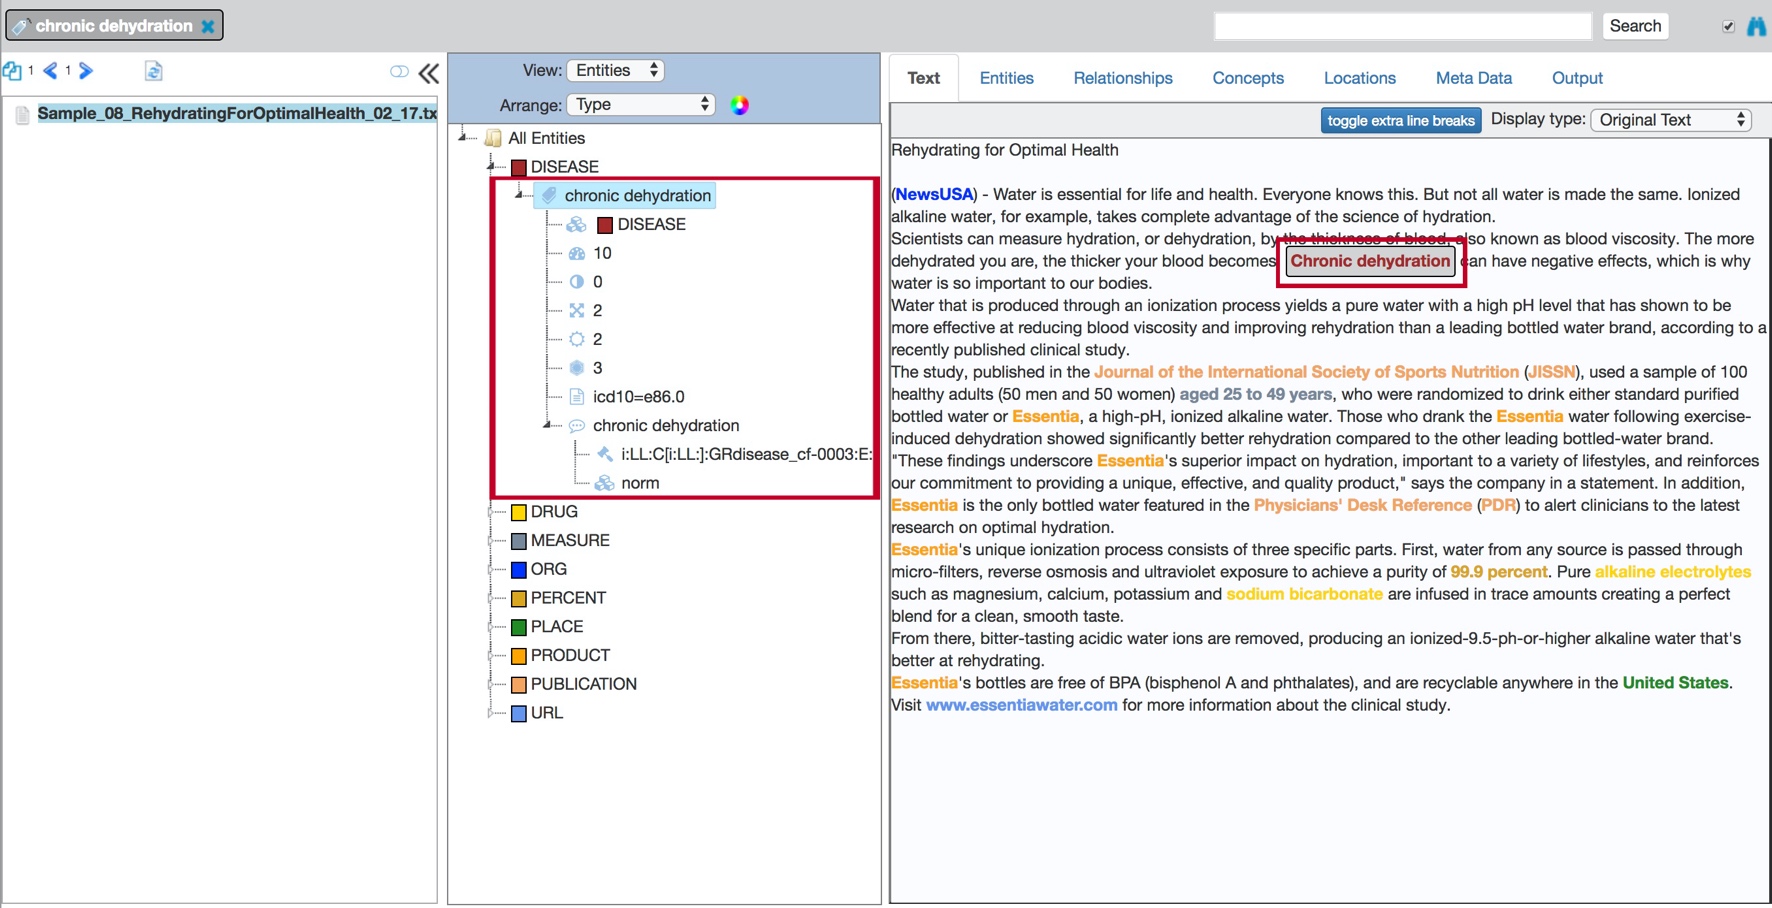This screenshot has width=1772, height=908.
Task: Collapse the left panel with the double chevron
Action: point(429,72)
